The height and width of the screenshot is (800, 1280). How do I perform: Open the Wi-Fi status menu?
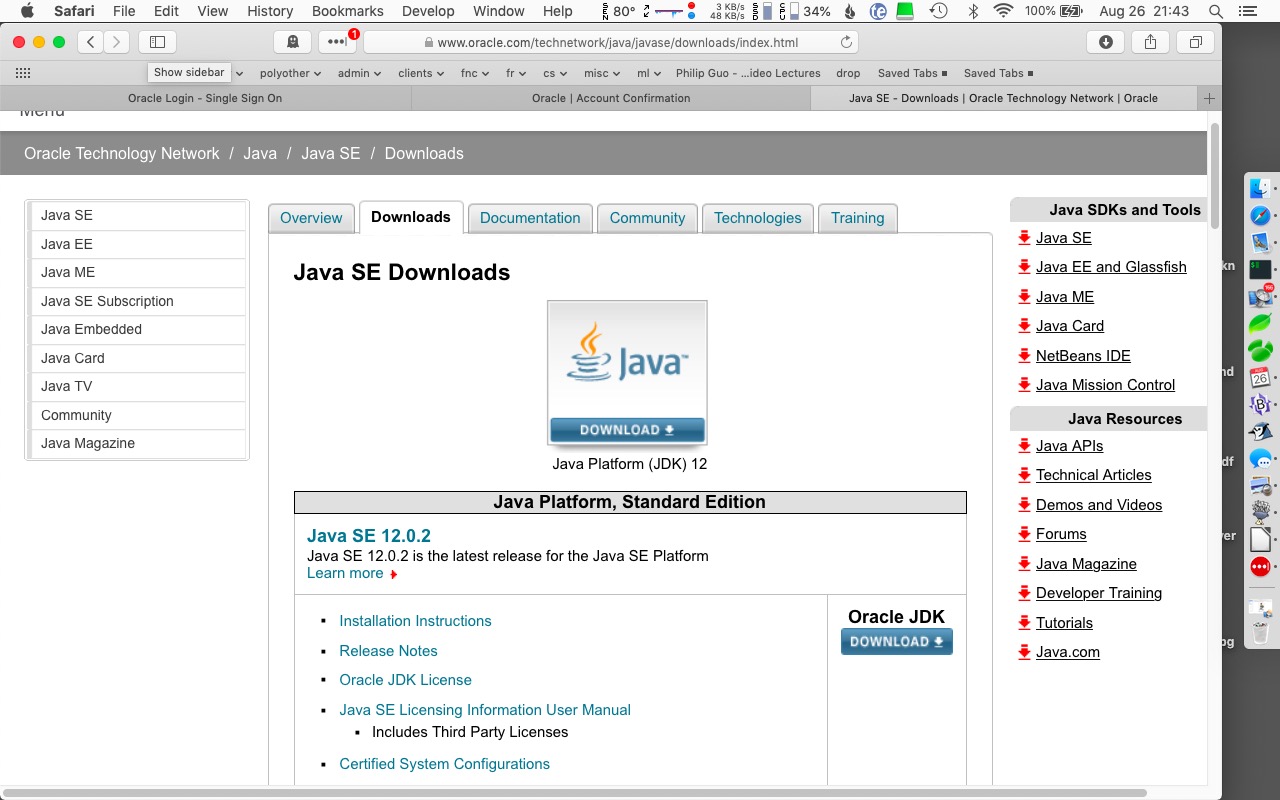[1003, 11]
